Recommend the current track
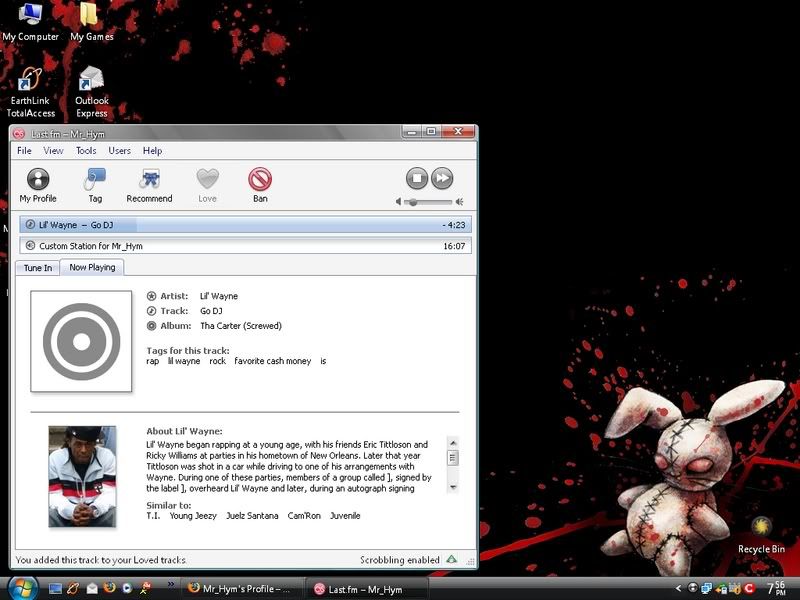Viewport: 800px width, 600px height. pyautogui.click(x=149, y=181)
